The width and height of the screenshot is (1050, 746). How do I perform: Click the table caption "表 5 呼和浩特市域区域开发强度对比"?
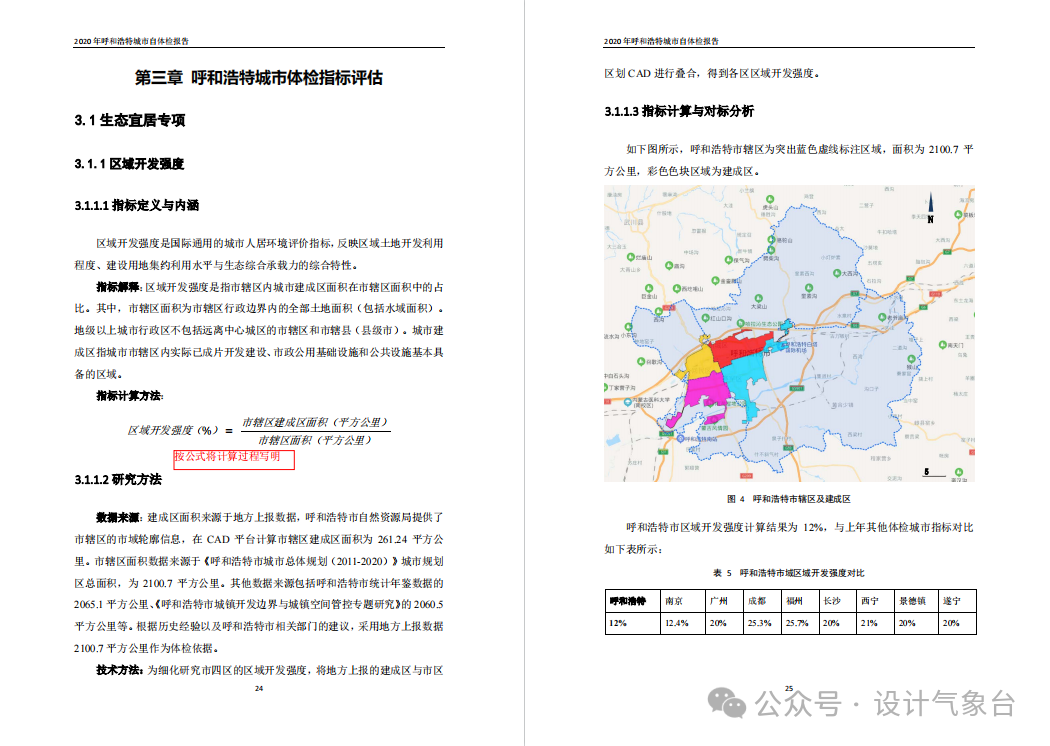click(x=789, y=573)
